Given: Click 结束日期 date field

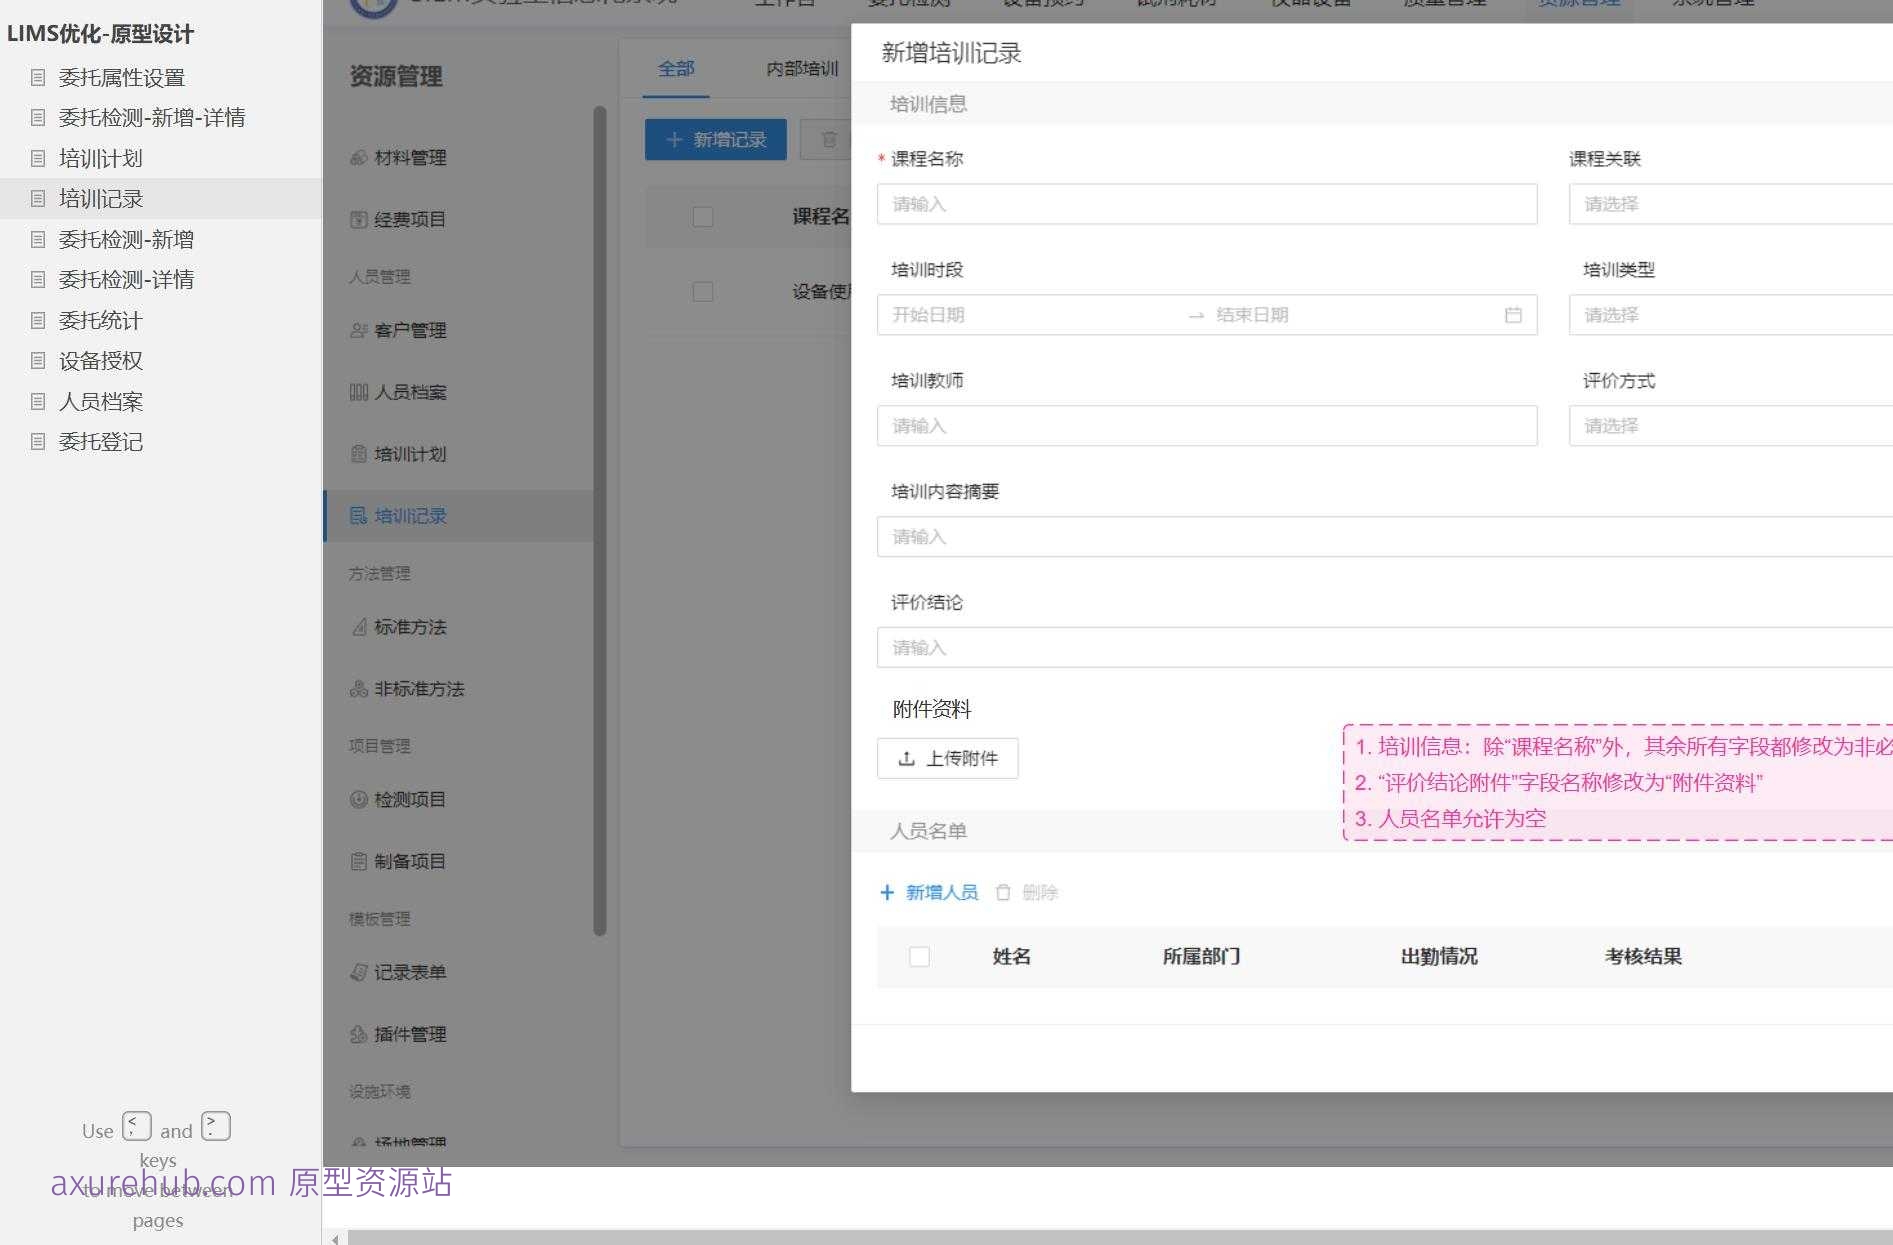Looking at the screenshot, I should [1352, 315].
